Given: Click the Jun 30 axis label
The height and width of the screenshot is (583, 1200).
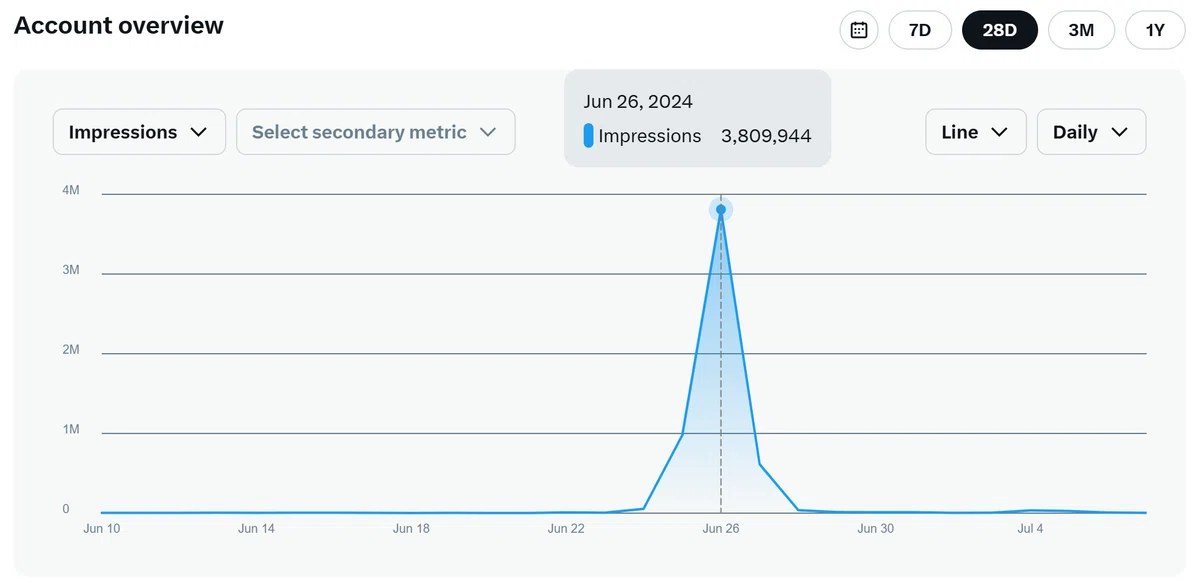Looking at the screenshot, I should (x=875, y=529).
